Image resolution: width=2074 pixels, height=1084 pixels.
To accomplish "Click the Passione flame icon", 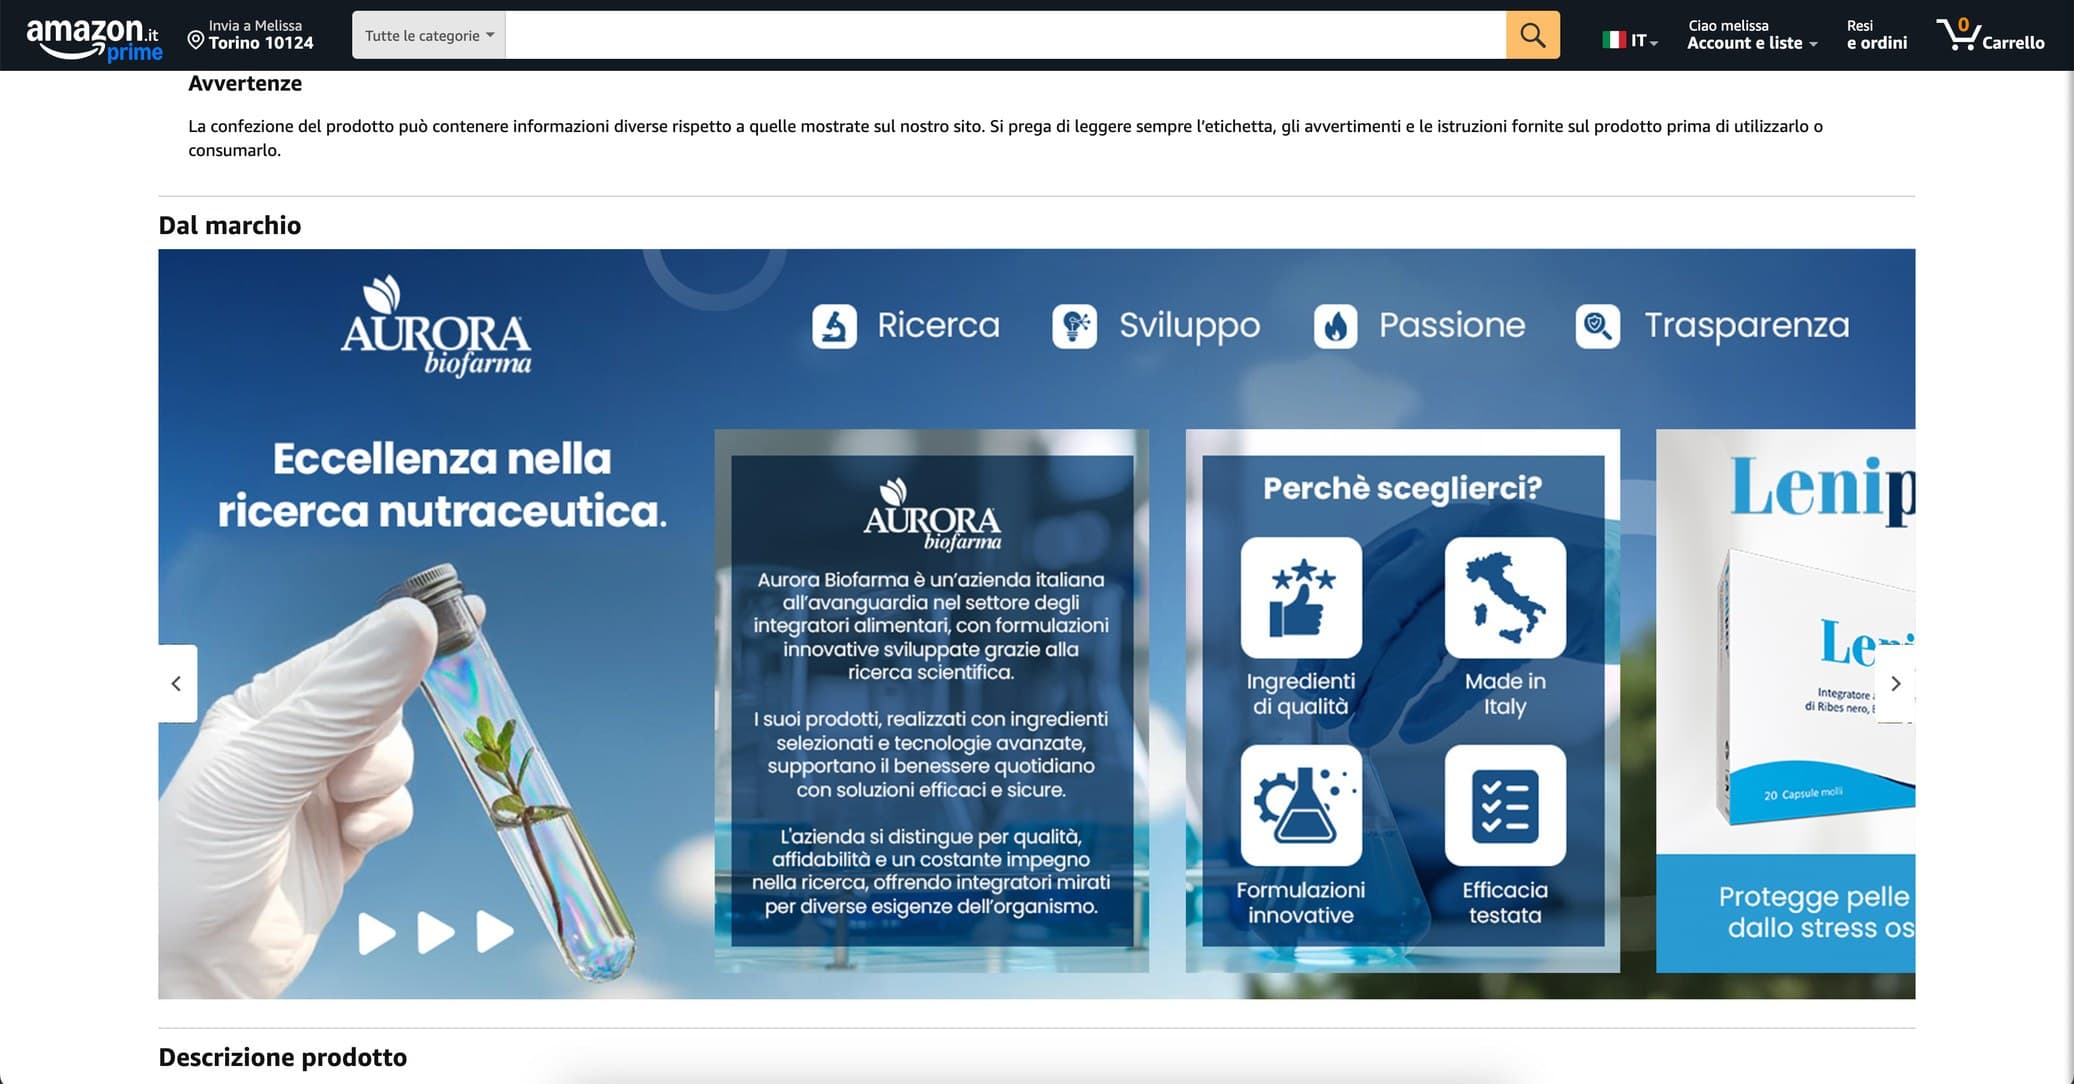I will 1336,326.
